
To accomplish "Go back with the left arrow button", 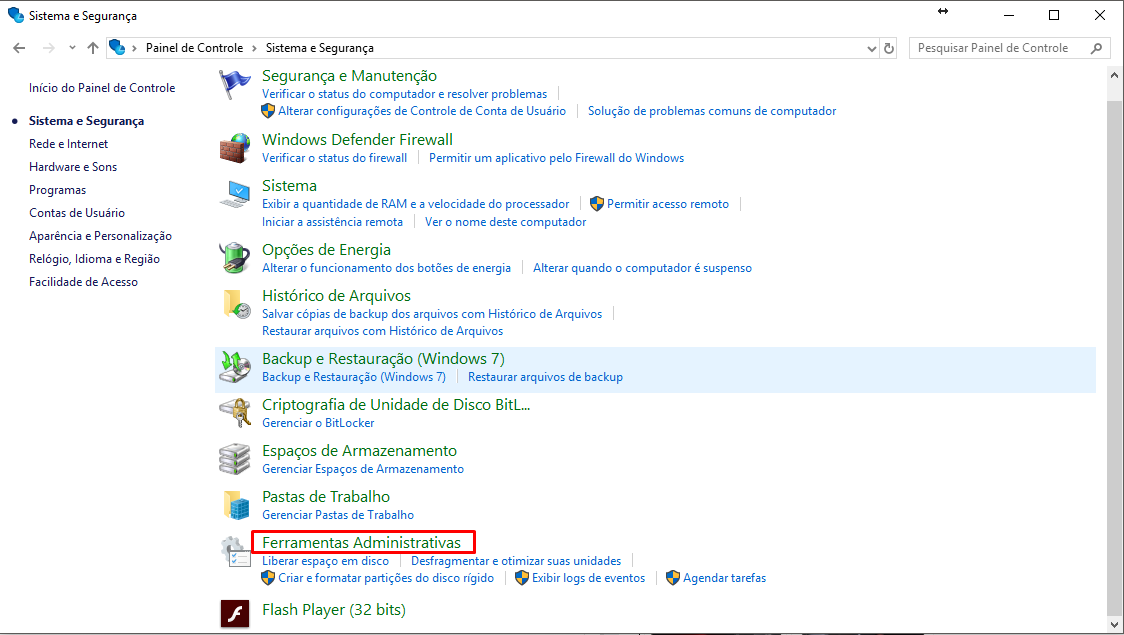I will coord(19,48).
